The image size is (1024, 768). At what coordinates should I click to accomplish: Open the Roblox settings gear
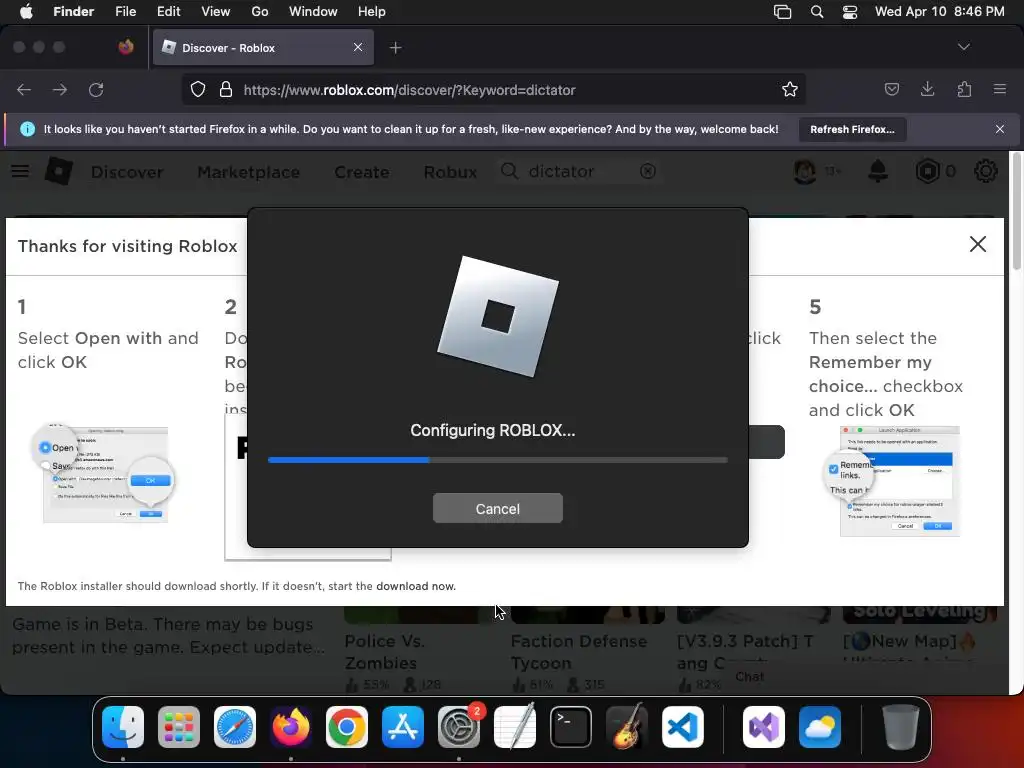coord(985,171)
